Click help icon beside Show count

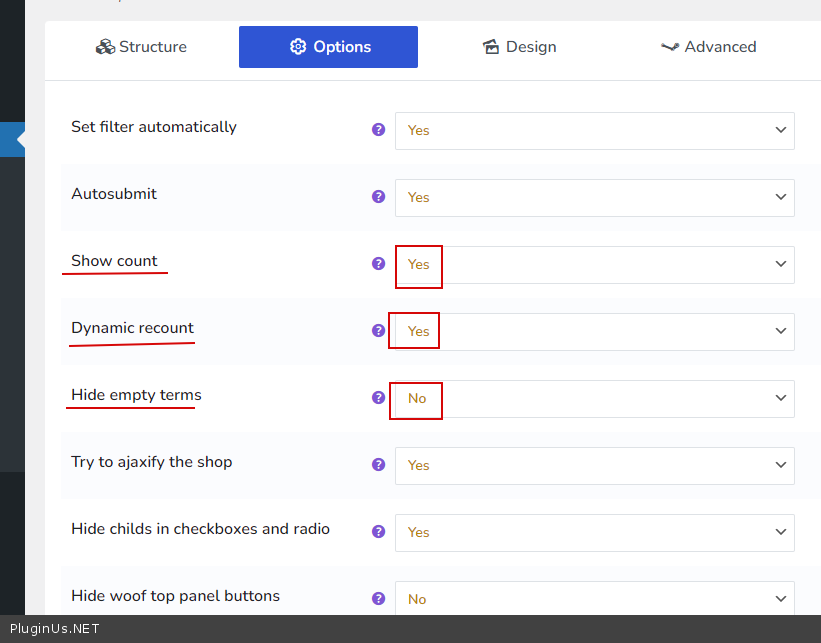coord(378,264)
